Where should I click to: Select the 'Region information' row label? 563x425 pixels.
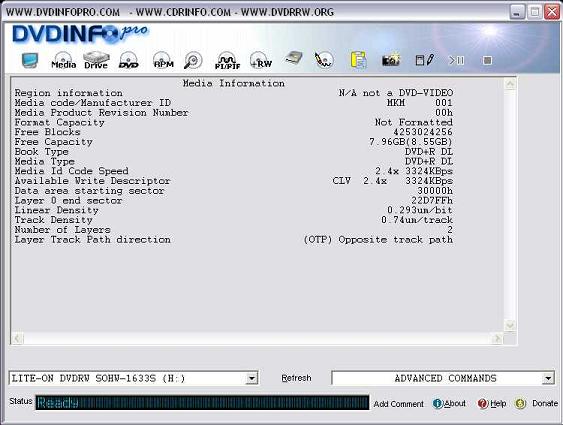(68, 93)
